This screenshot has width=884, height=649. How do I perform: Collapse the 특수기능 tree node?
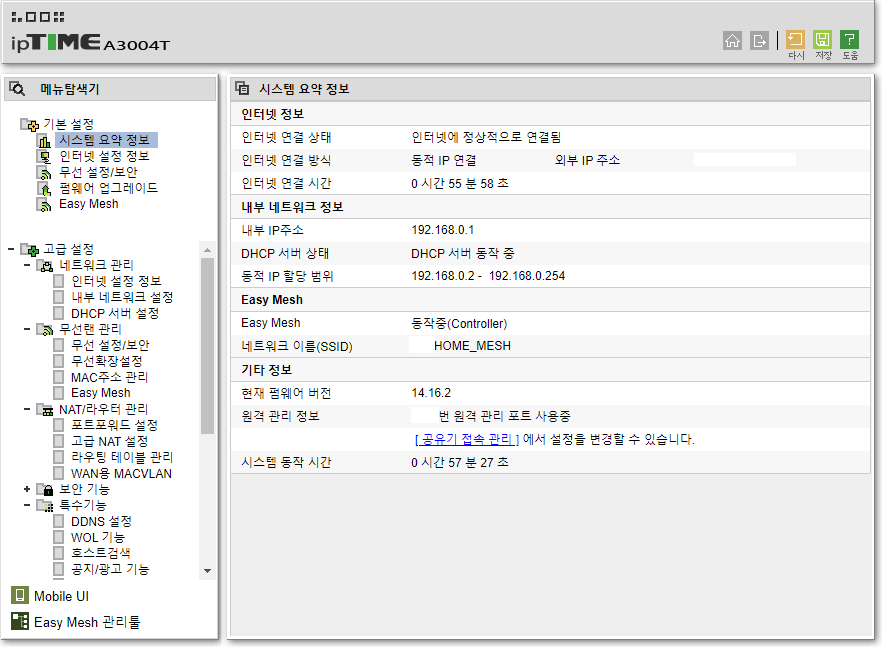coord(26,505)
